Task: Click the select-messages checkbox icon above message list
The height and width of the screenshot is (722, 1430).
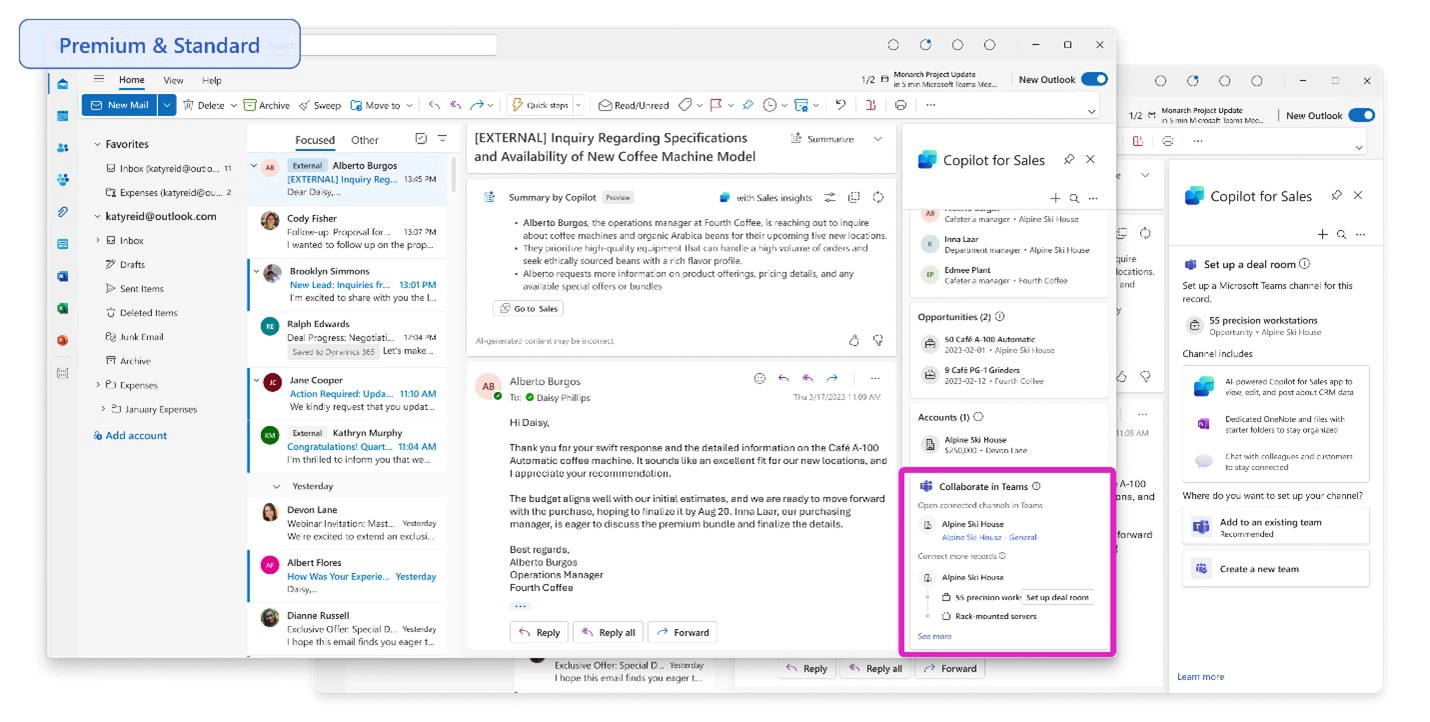Action: 420,139
